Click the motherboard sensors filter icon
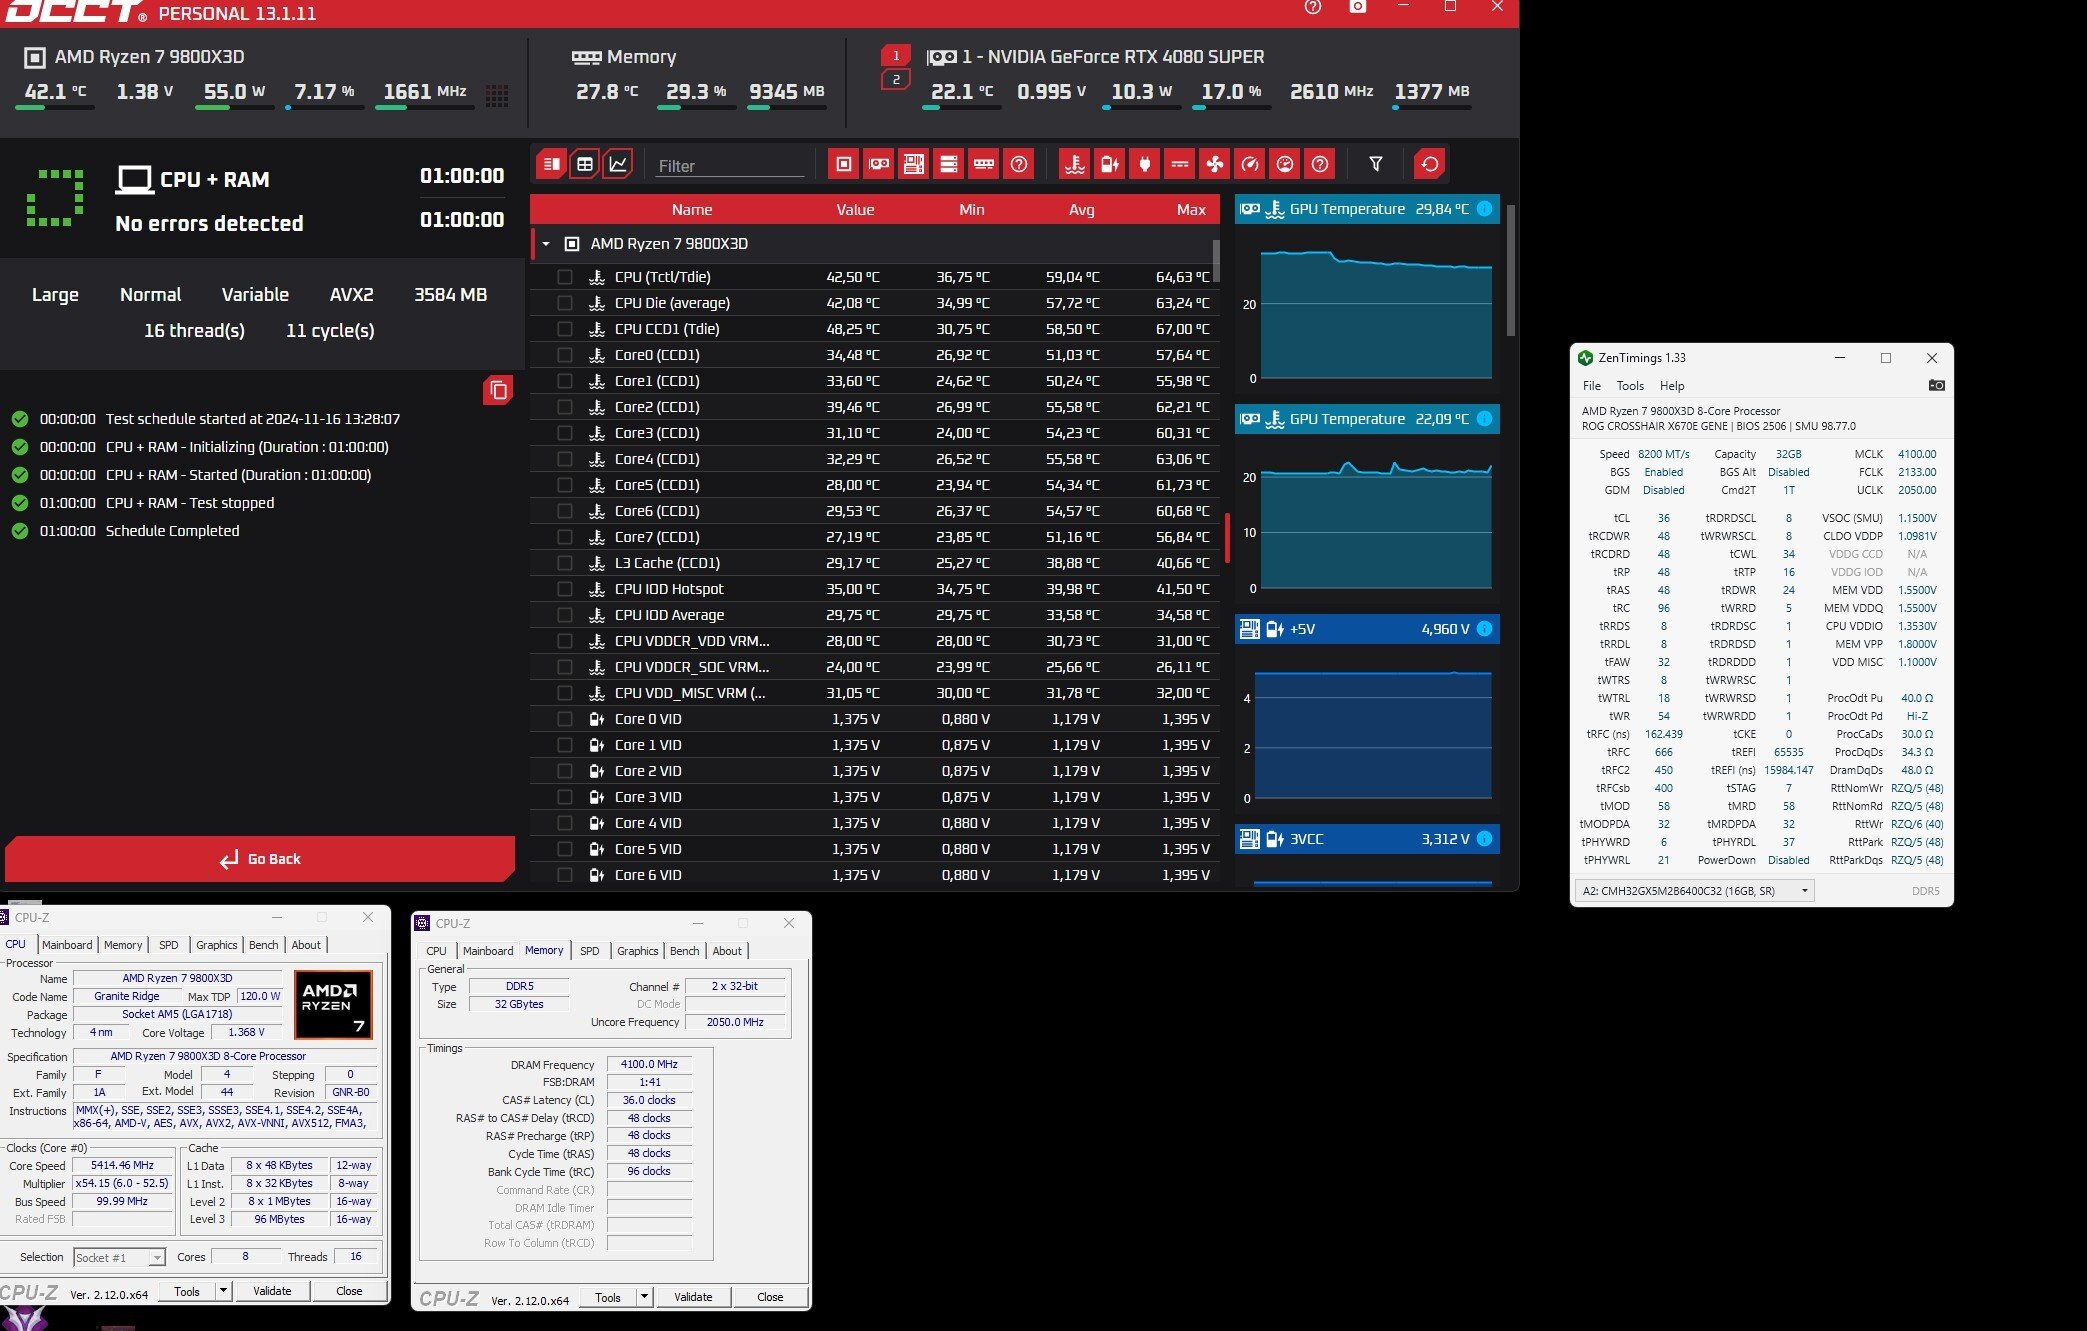Viewport: 2087px width, 1331px height. click(x=913, y=164)
